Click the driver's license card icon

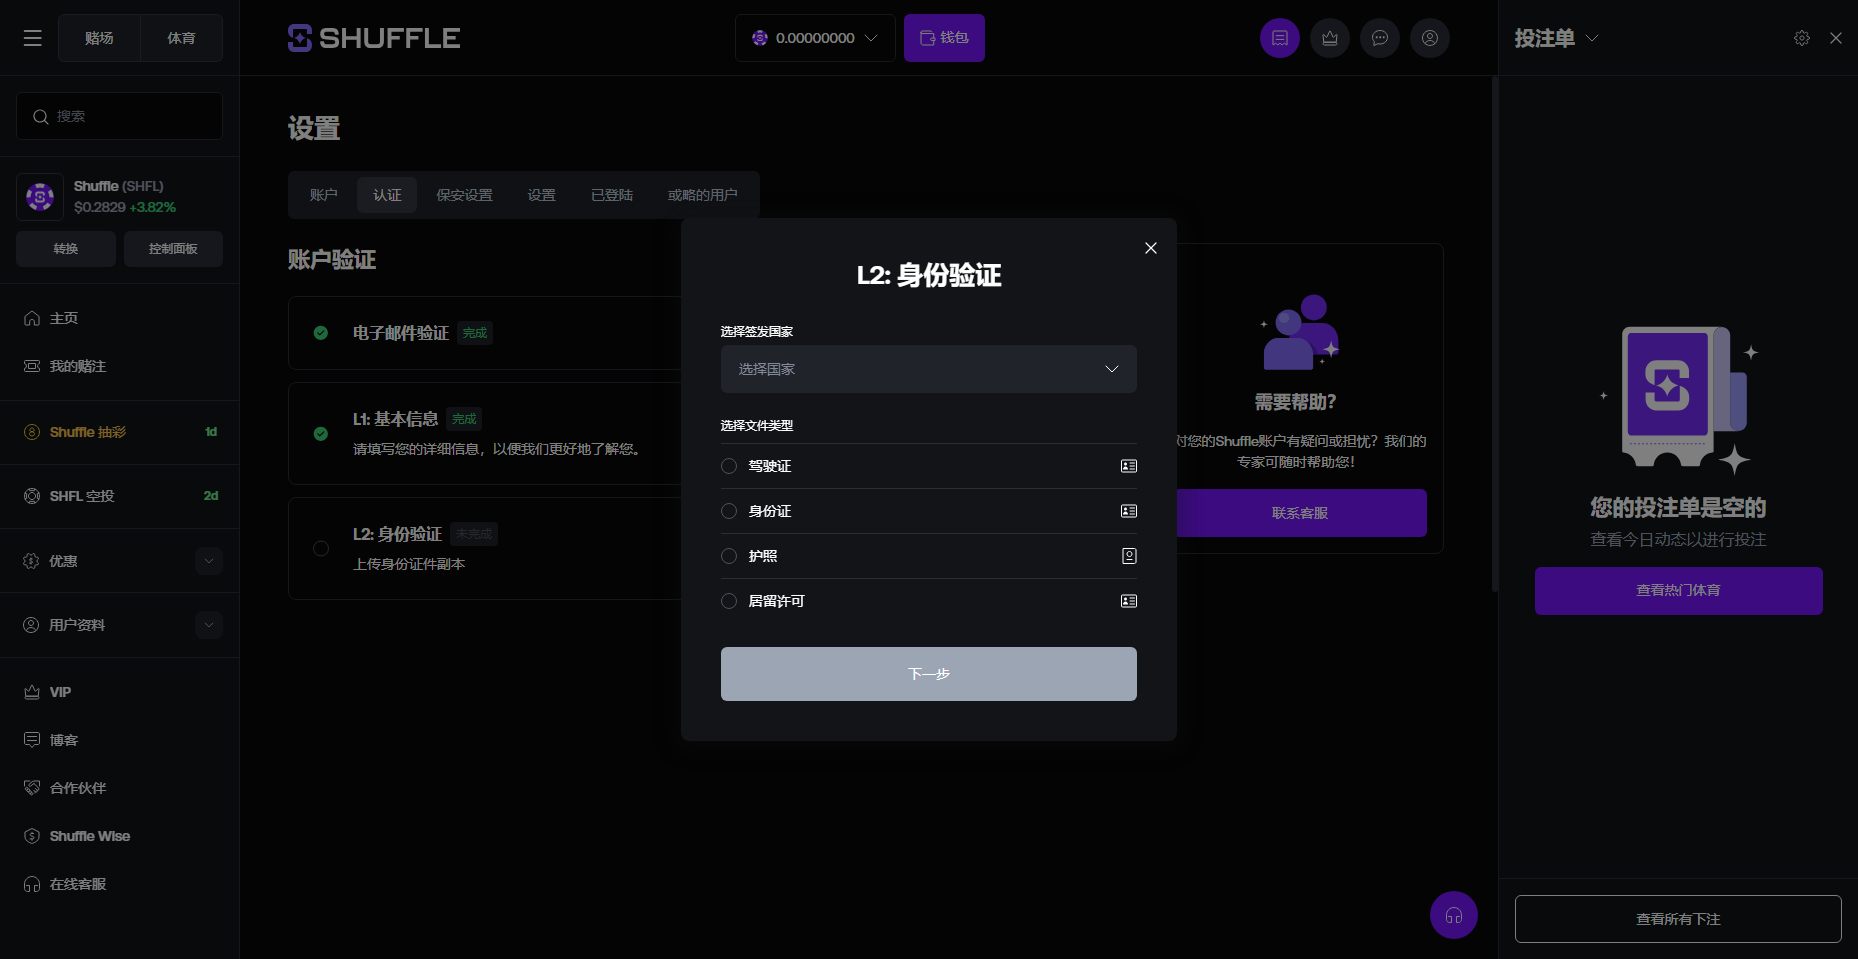pos(1129,466)
